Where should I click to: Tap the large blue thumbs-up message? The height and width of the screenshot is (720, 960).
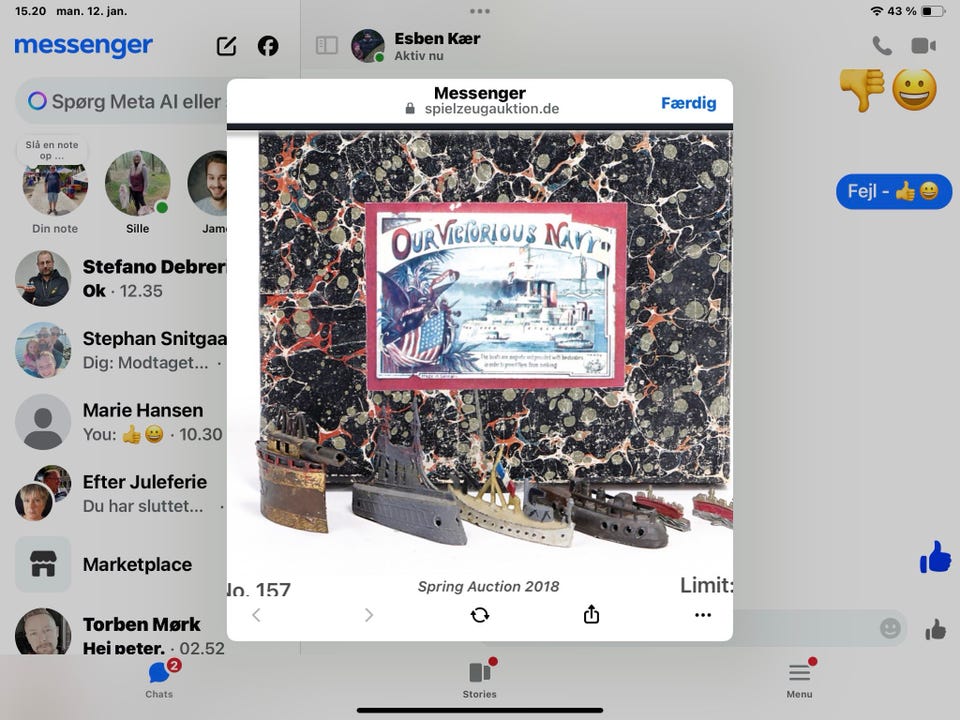click(936, 557)
